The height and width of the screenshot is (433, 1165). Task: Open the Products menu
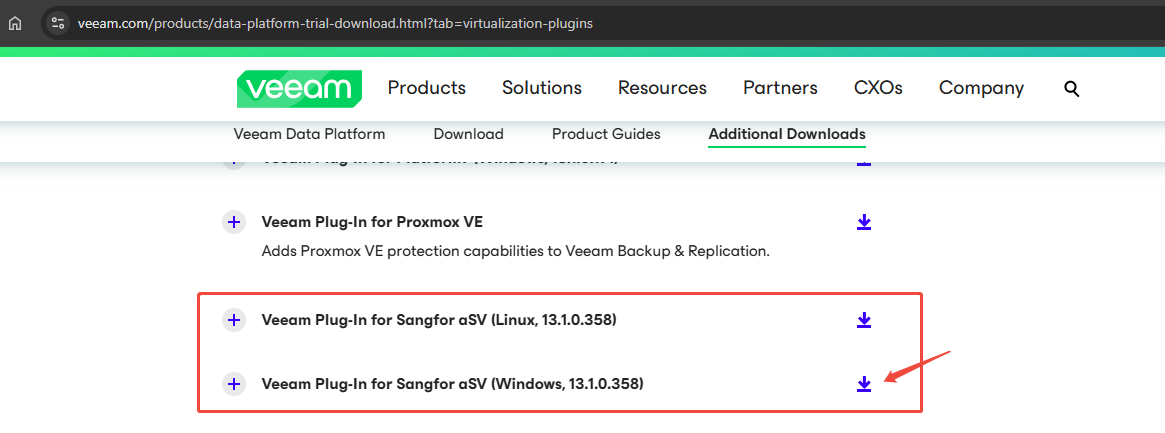426,88
